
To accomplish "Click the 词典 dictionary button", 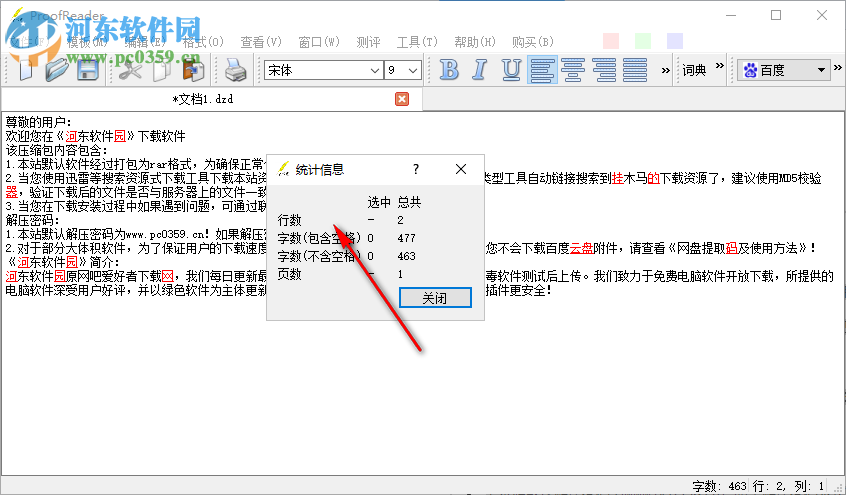I will pos(694,70).
